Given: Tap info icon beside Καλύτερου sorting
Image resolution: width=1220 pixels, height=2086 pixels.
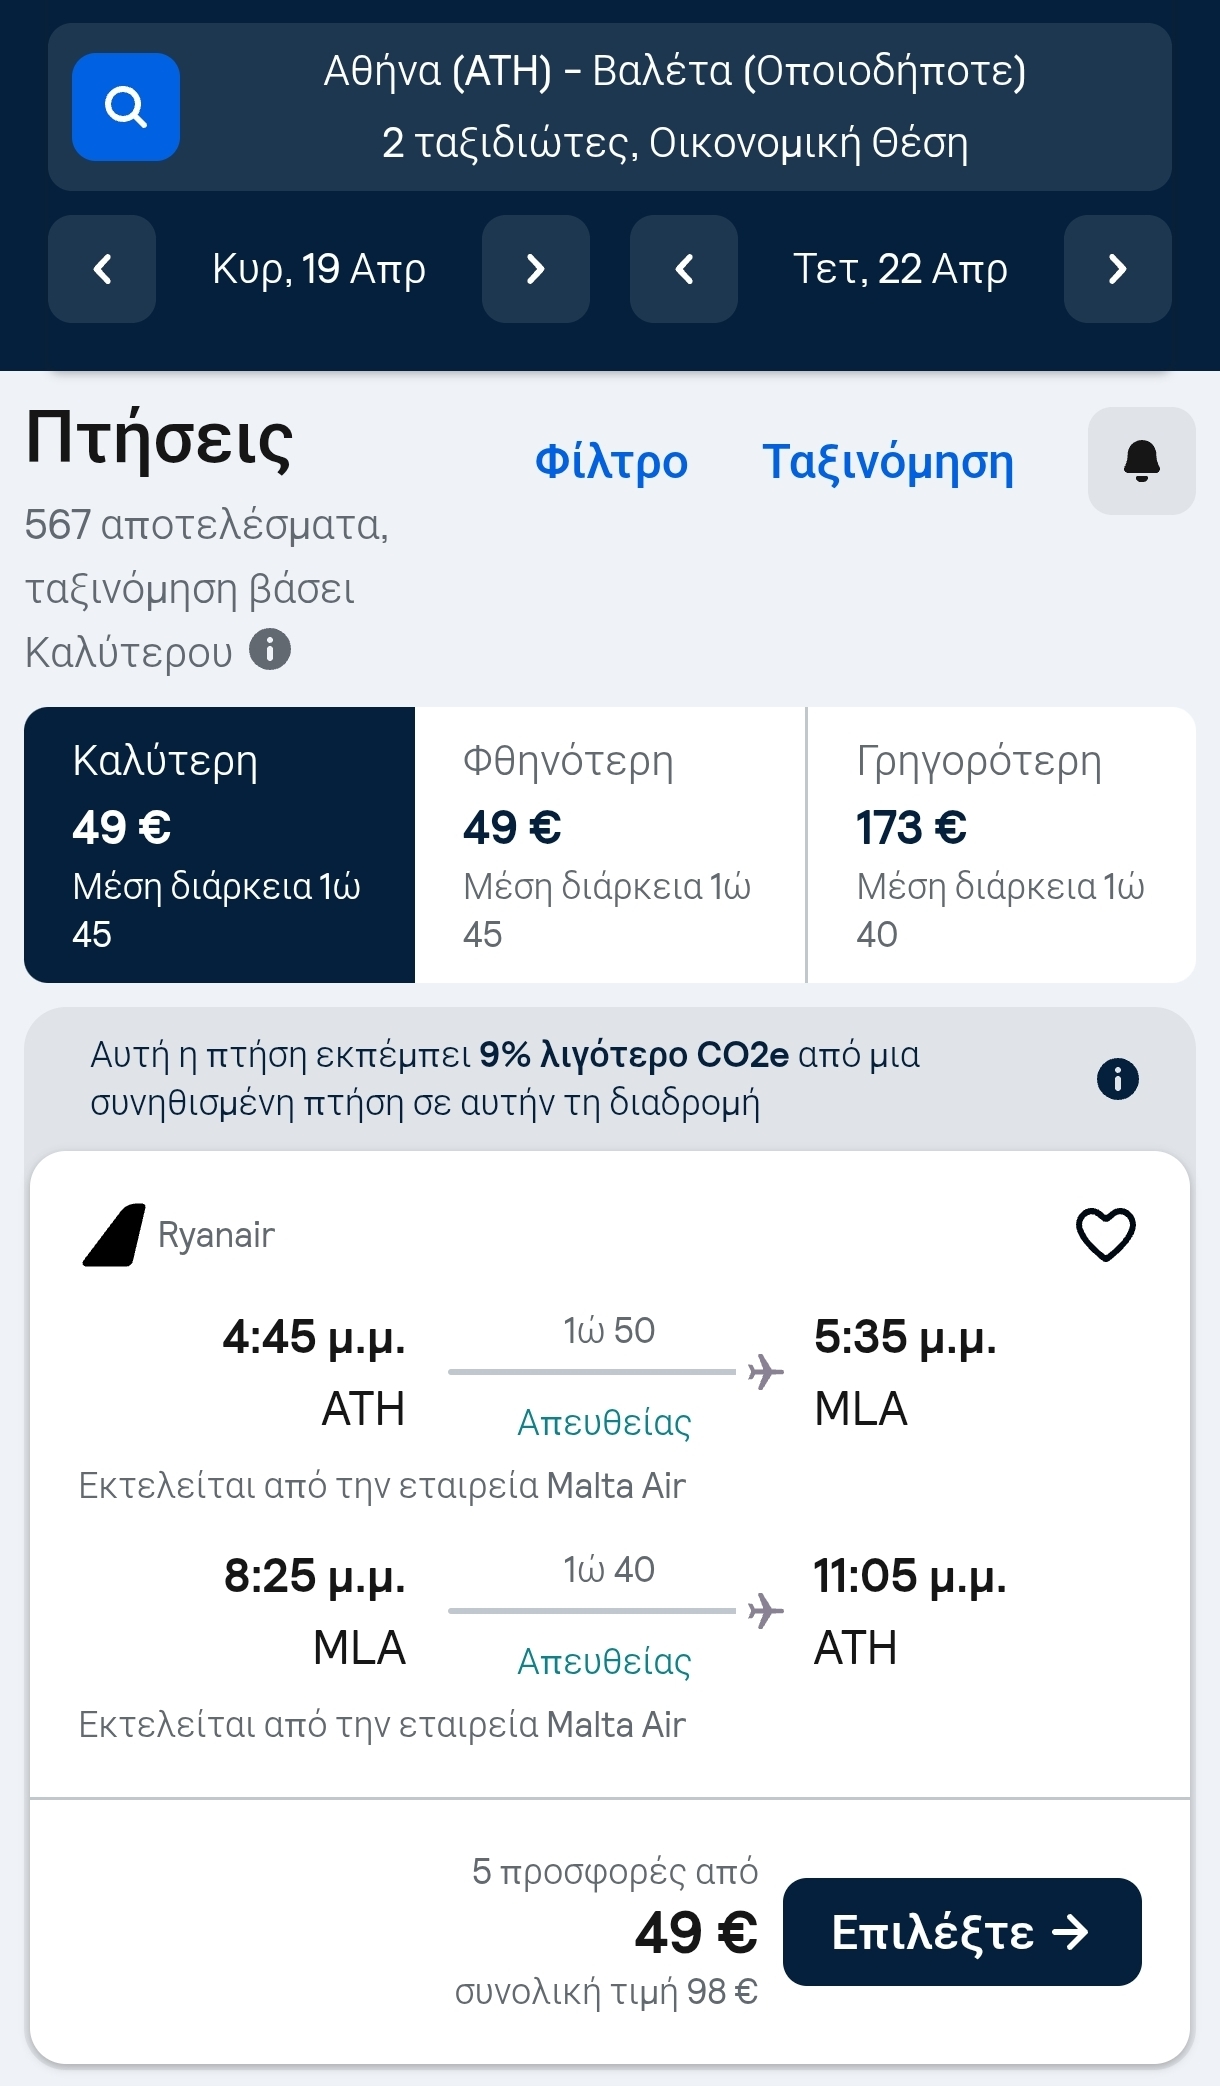Looking at the screenshot, I should pyautogui.click(x=270, y=650).
